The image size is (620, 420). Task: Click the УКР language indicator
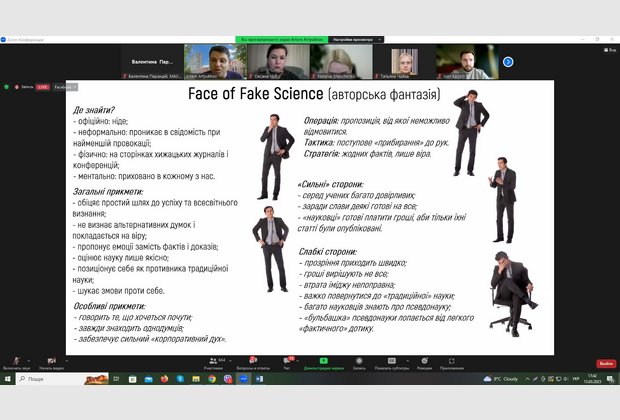[576, 379]
